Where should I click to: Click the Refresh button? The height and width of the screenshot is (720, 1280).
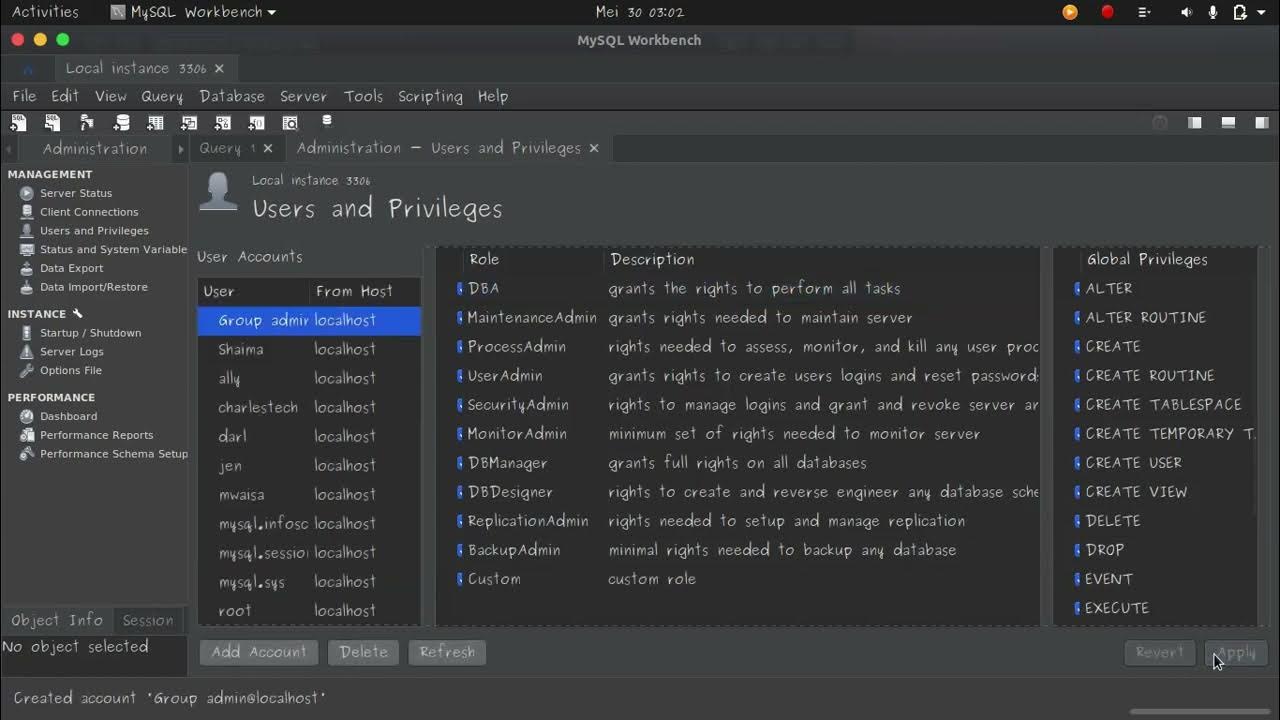[x=447, y=652]
